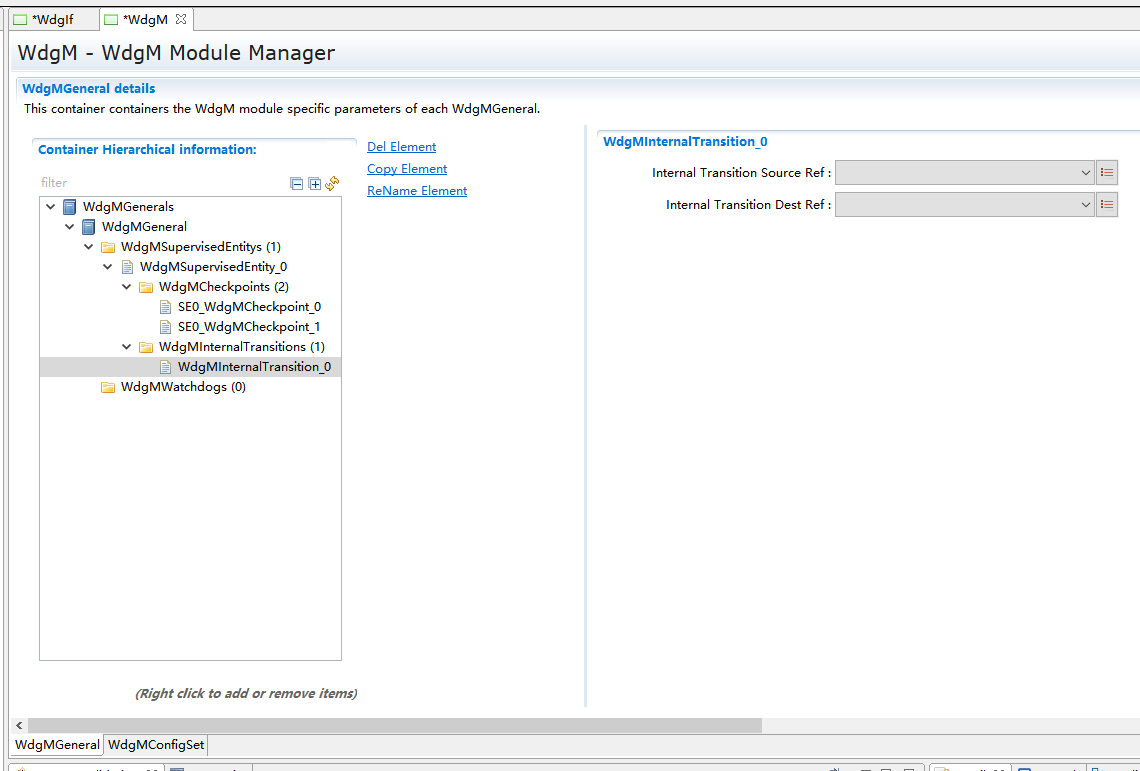Image resolution: width=1140 pixels, height=771 pixels.
Task: Click the WdgMInternalTransition_0 document icon
Action: point(165,367)
